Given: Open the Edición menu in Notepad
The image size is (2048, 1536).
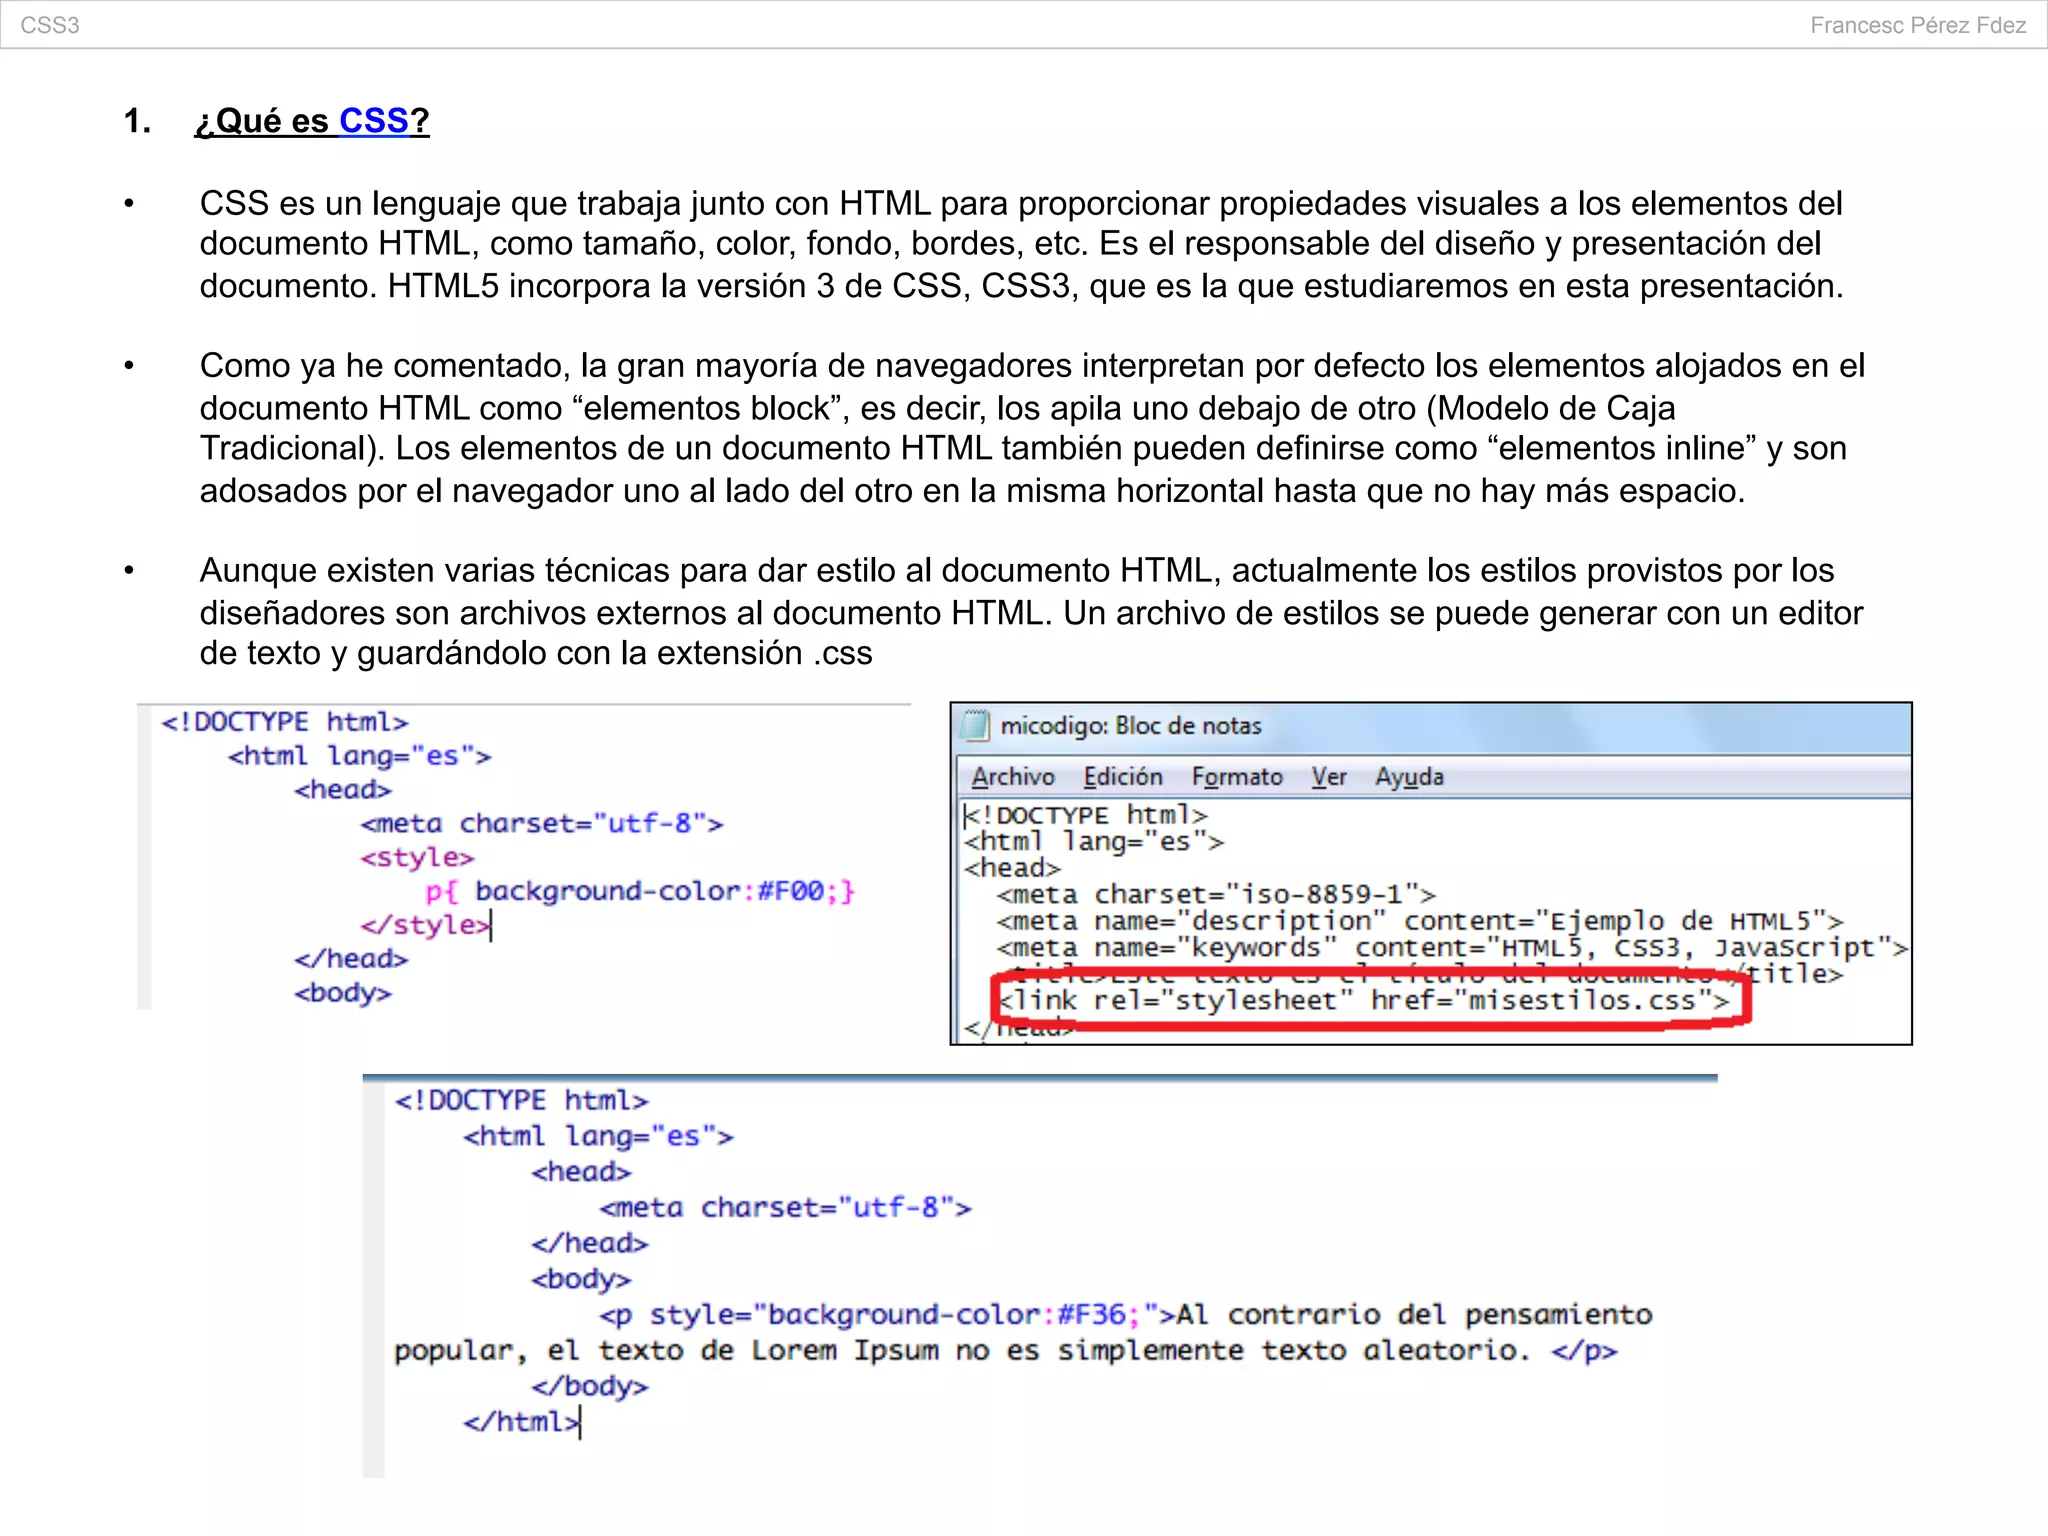Looking at the screenshot, I should pyautogui.click(x=1122, y=777).
